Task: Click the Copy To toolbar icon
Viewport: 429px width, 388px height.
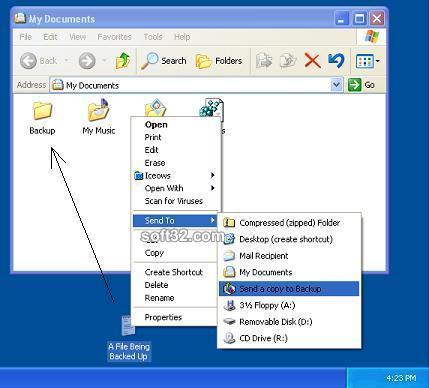Action: point(288,61)
